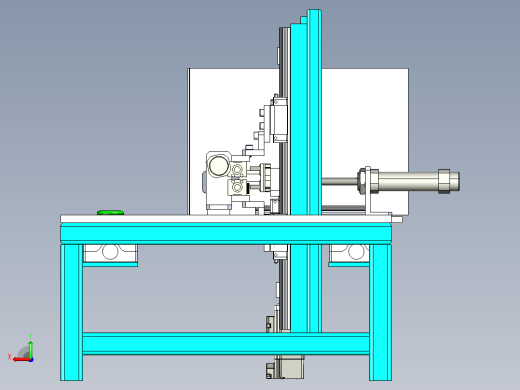This screenshot has width=520, height=390.
Task: Select the left bearing block under the table
Action: 110,253
